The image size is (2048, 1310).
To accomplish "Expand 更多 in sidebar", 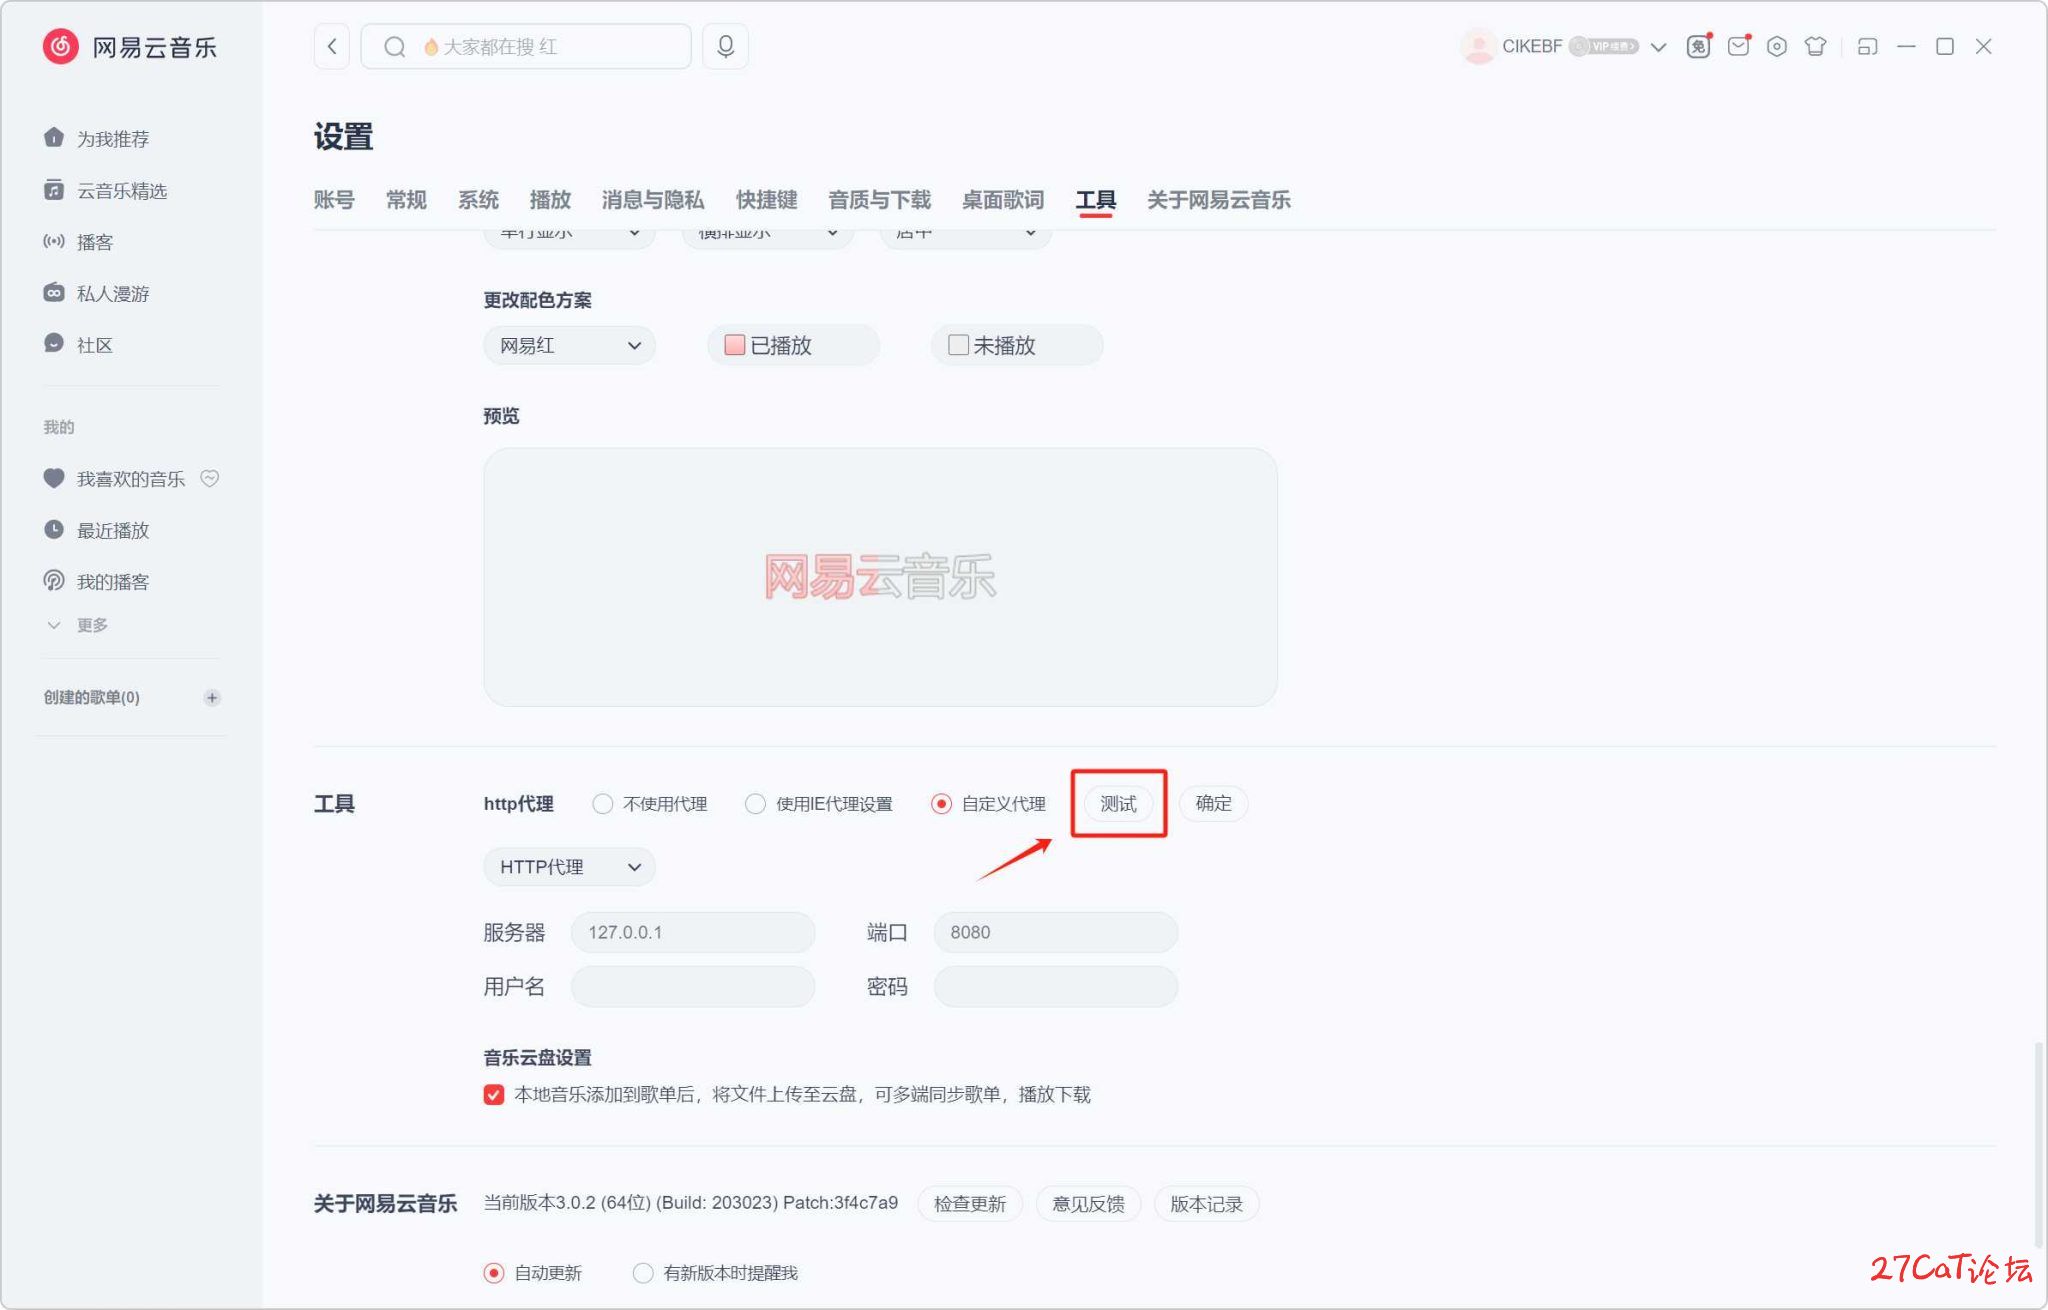I will coord(79,625).
